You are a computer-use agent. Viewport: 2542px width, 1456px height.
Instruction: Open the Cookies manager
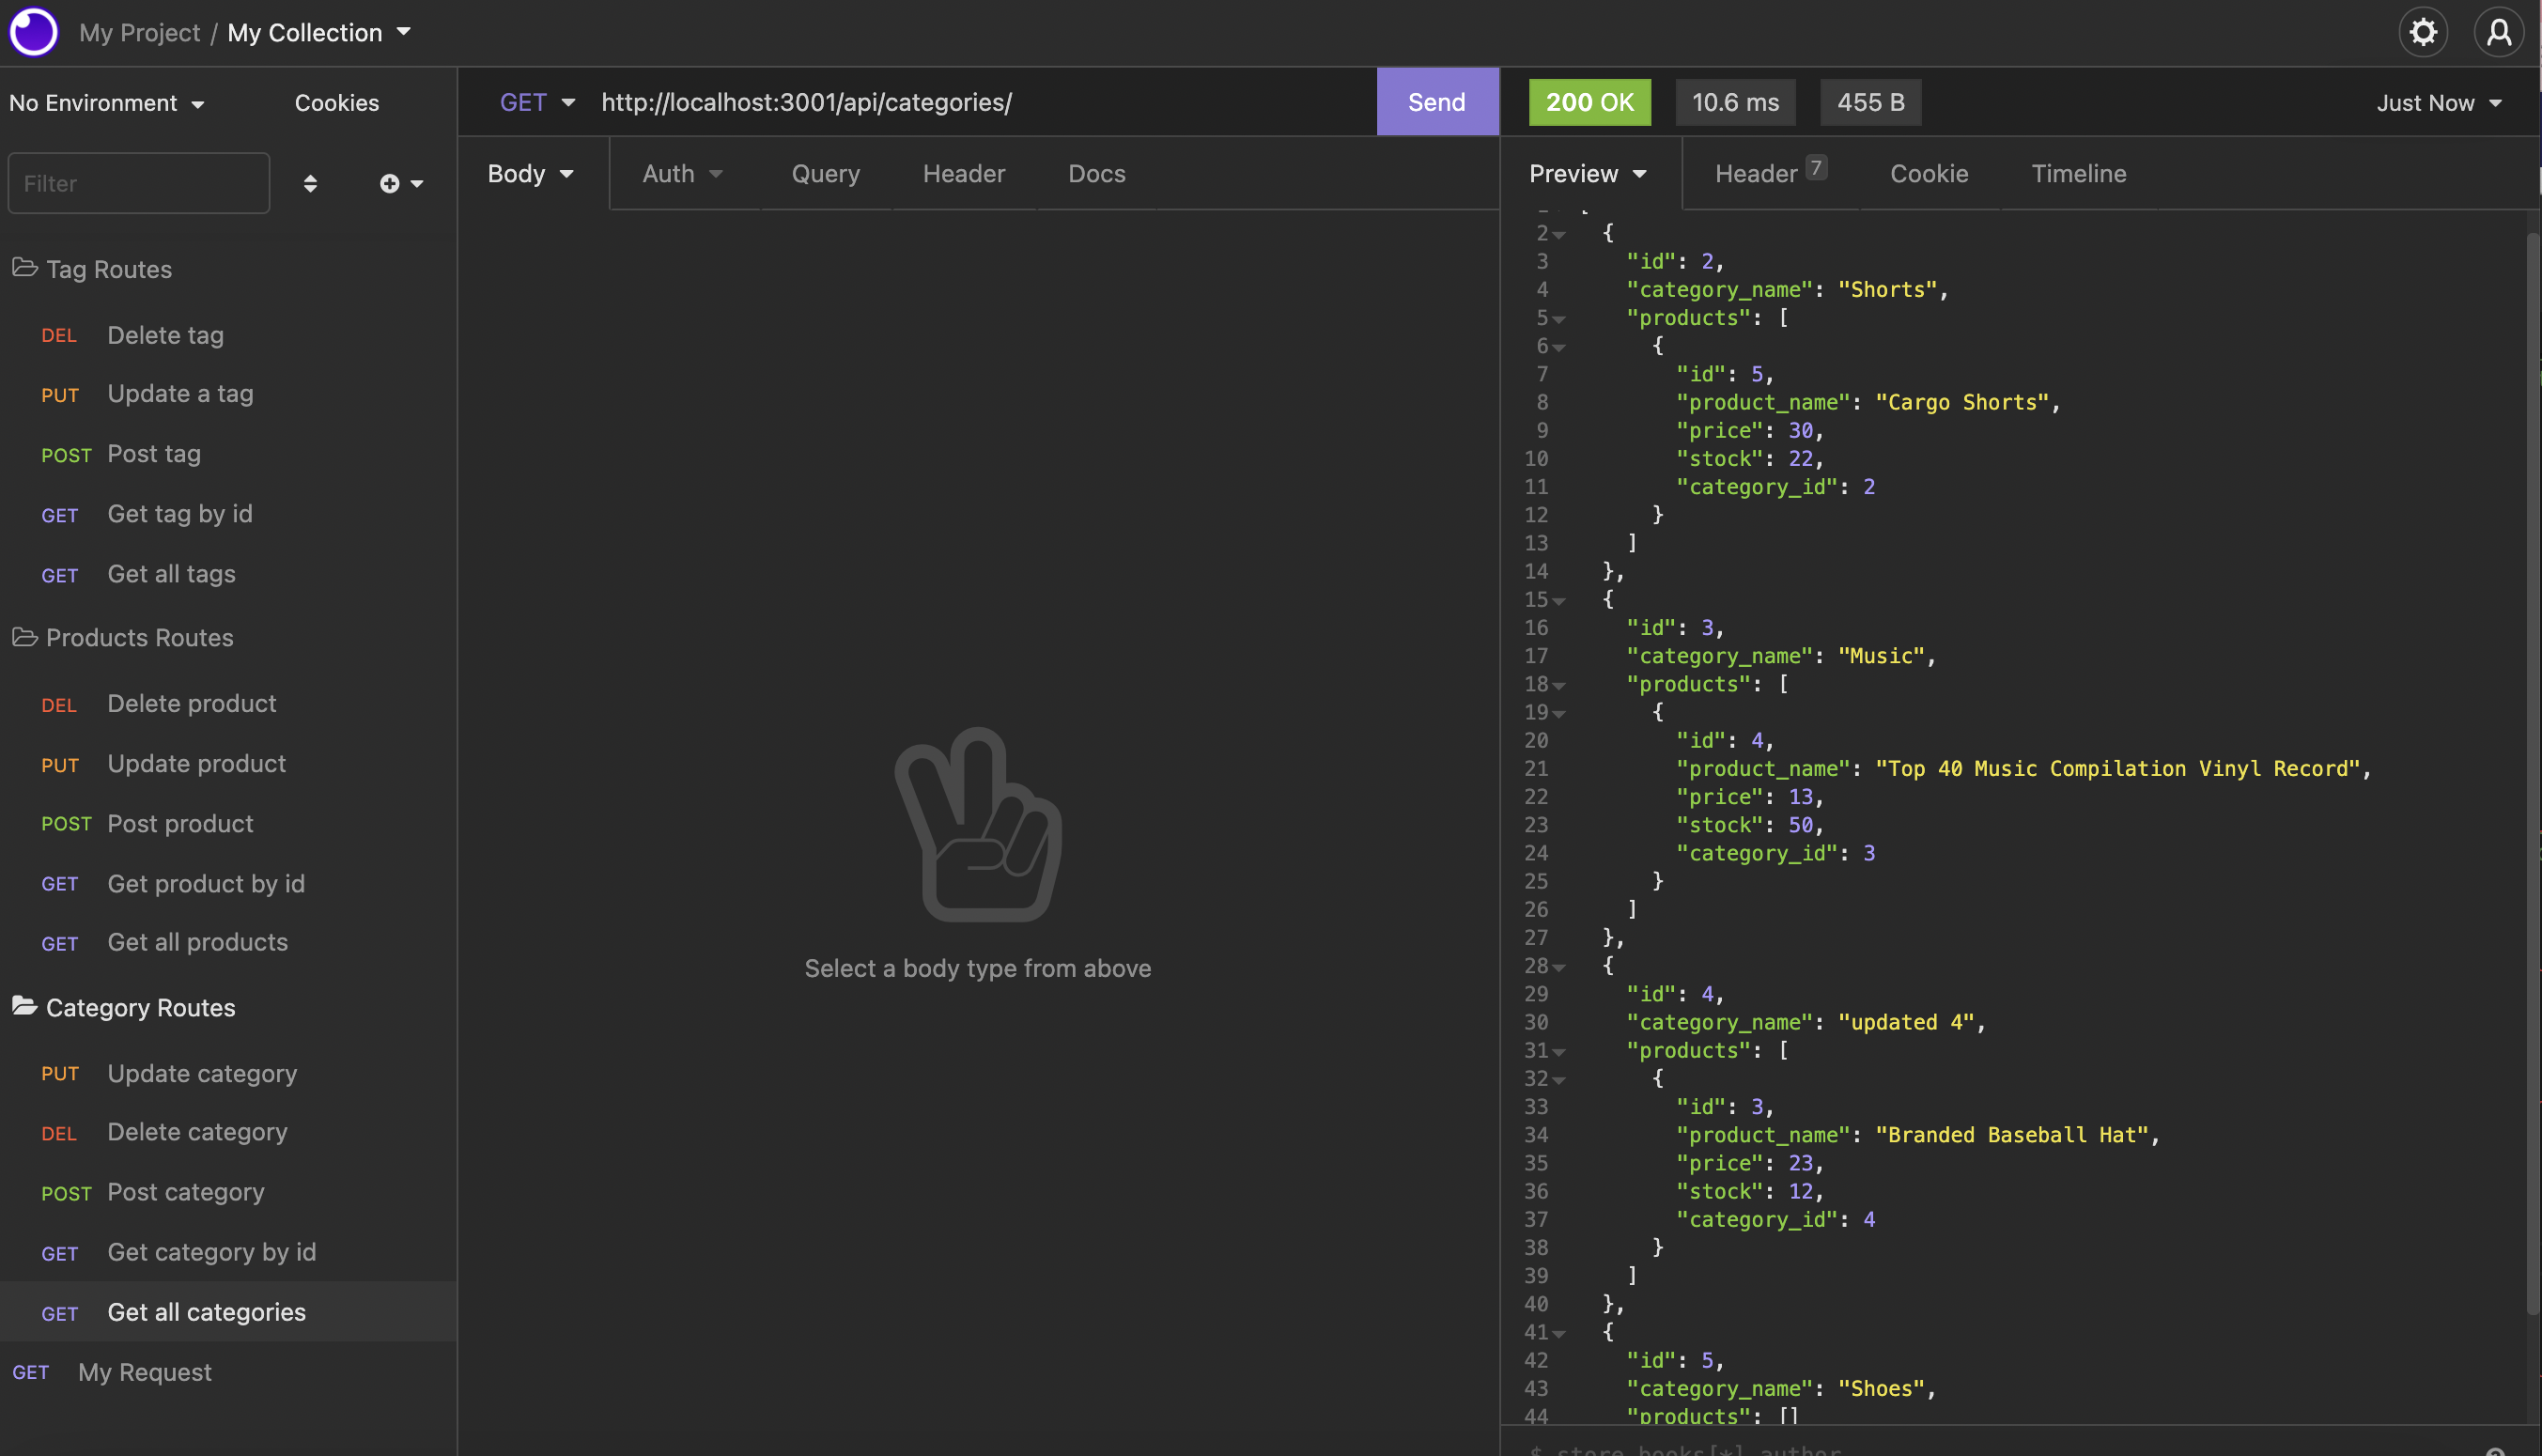click(336, 103)
